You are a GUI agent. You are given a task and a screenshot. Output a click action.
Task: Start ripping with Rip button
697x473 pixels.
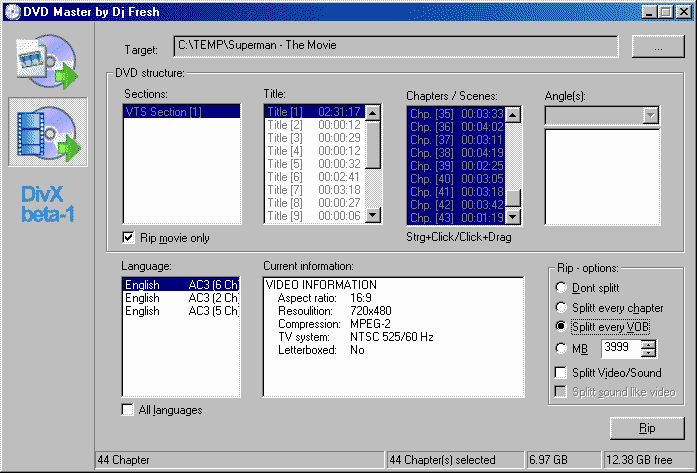pyautogui.click(x=647, y=428)
